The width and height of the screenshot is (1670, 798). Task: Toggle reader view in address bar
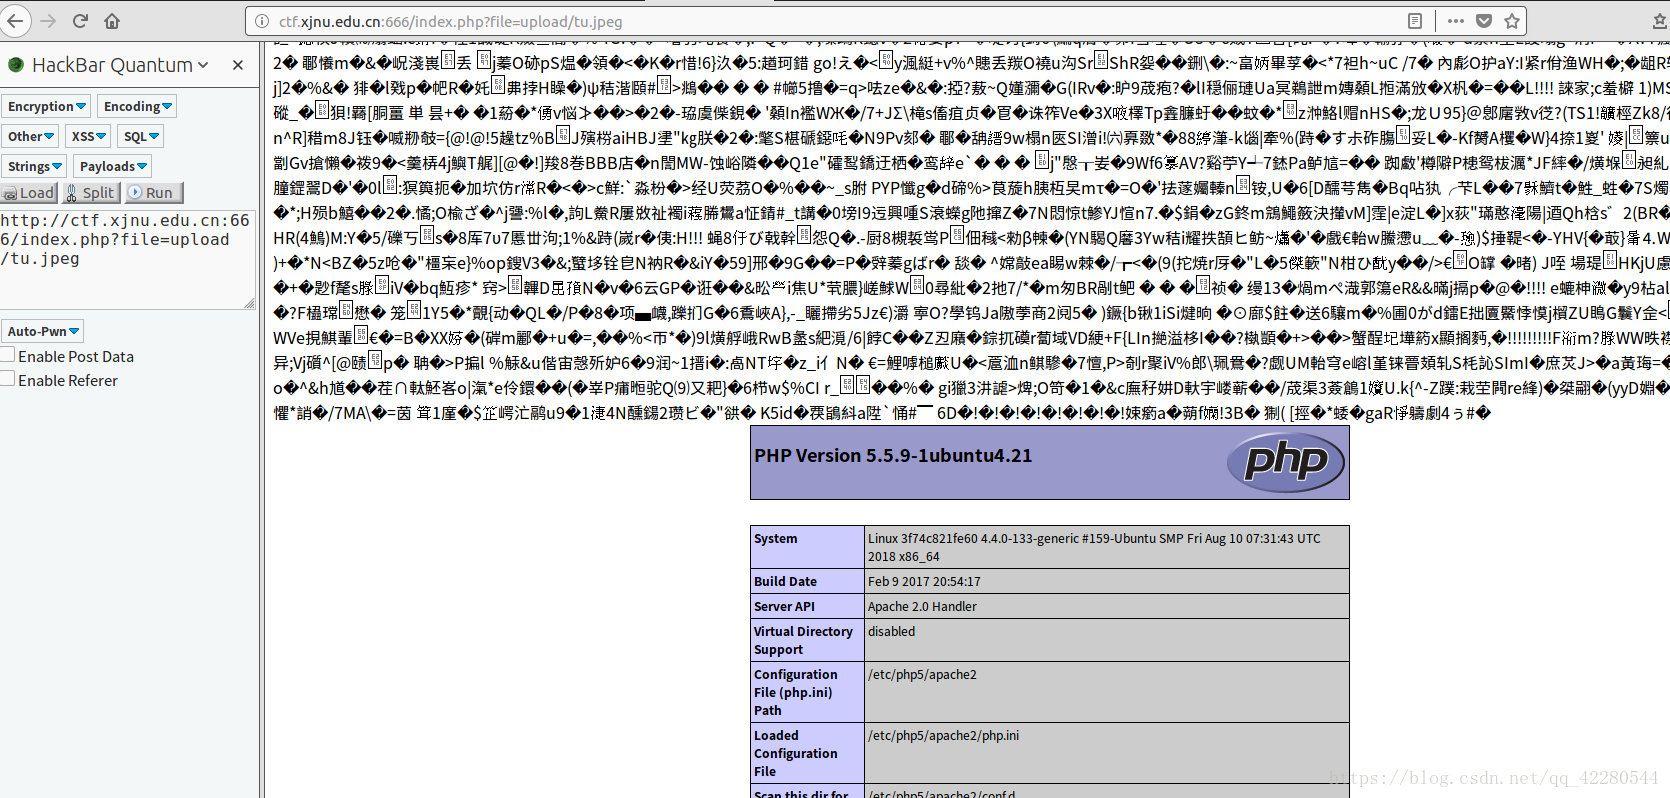click(1414, 21)
